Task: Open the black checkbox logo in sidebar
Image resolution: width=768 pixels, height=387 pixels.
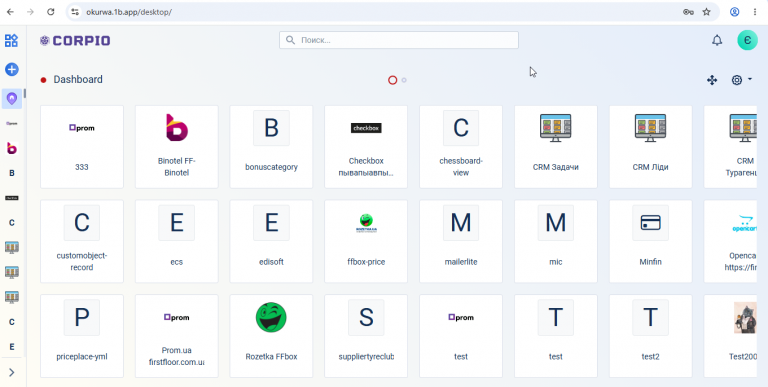Action: point(12,198)
